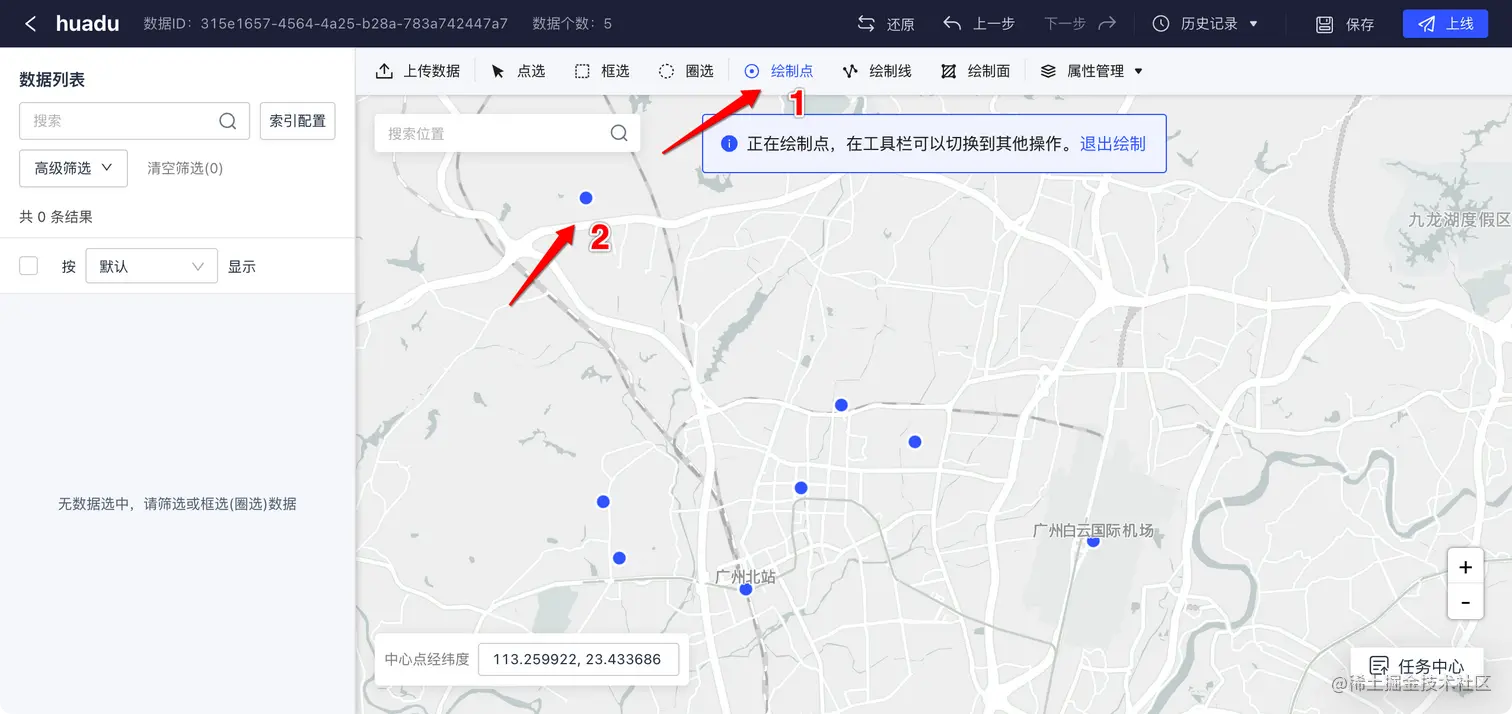The height and width of the screenshot is (714, 1512).
Task: Open 历史记录 history dropdown
Action: point(1205,23)
